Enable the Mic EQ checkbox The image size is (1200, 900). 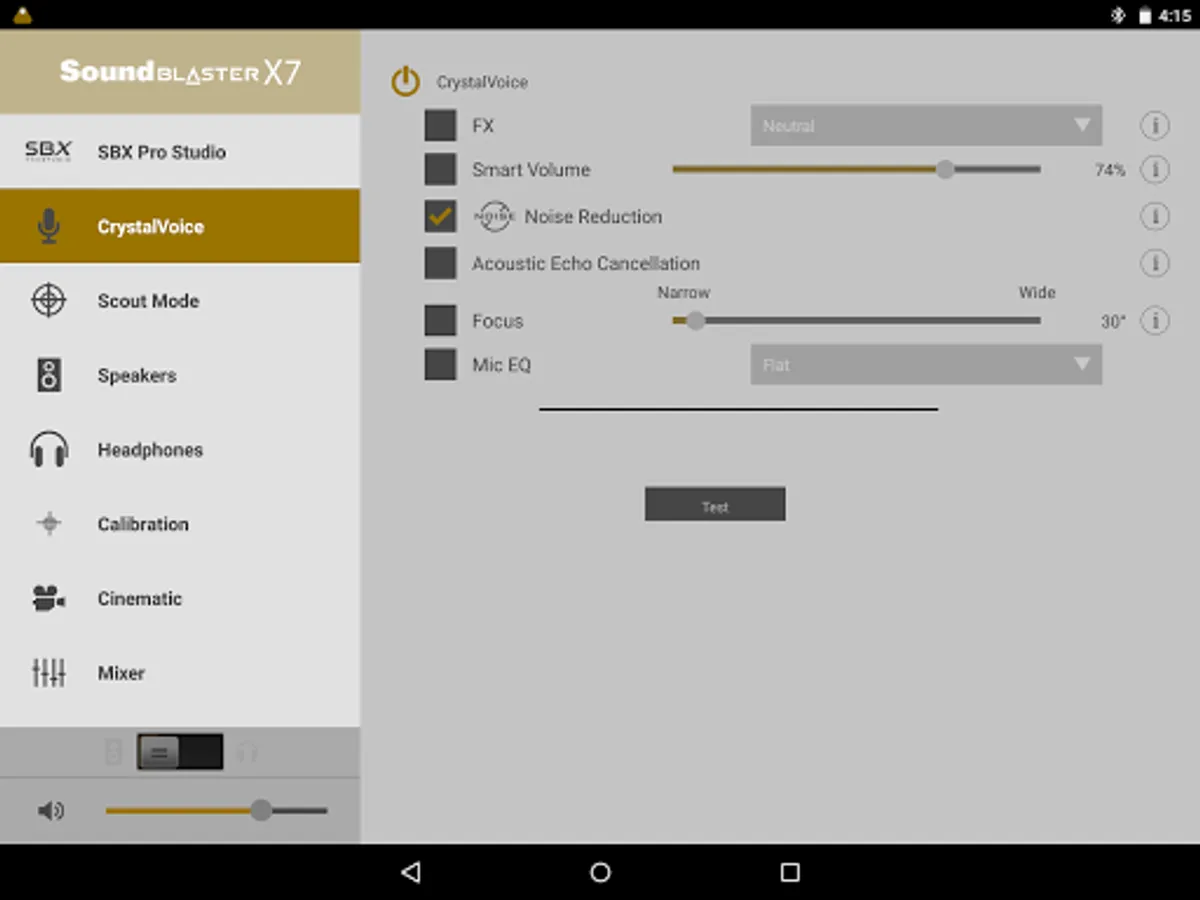point(440,365)
